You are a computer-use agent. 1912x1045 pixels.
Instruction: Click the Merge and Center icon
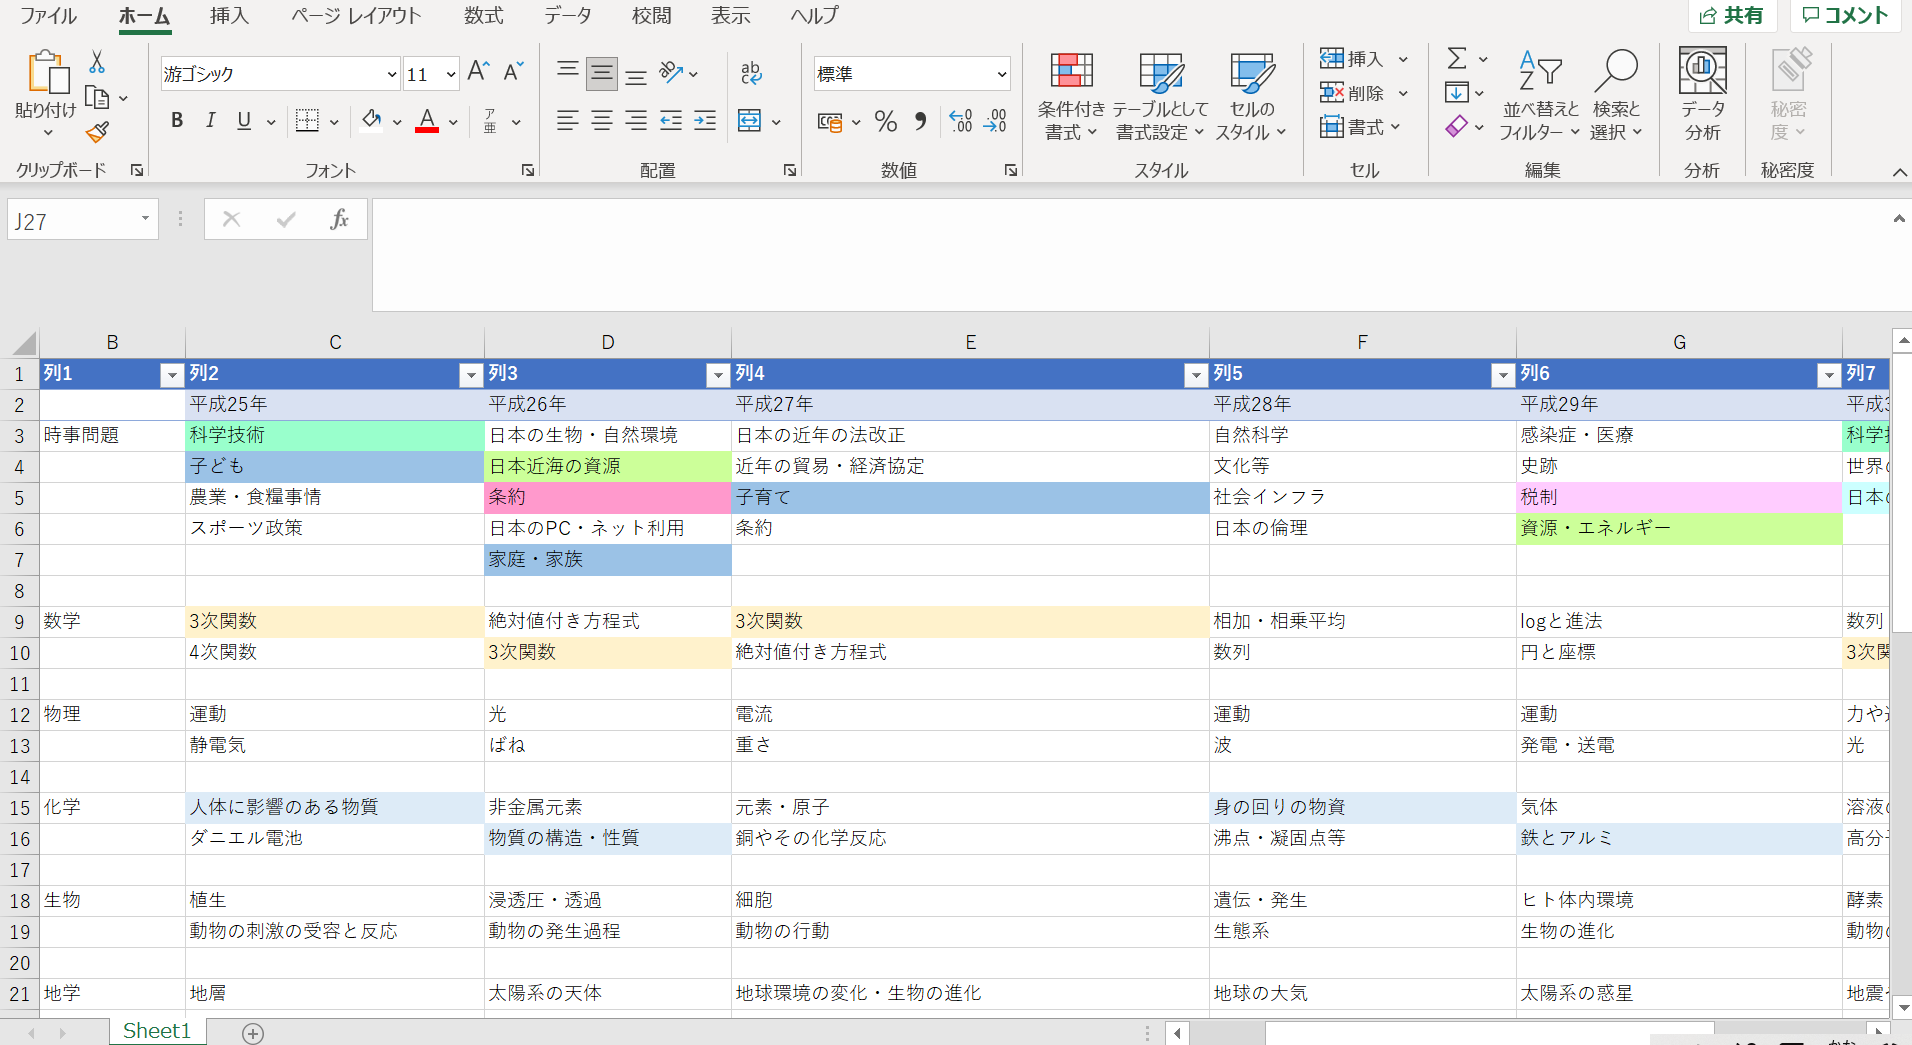tap(750, 122)
